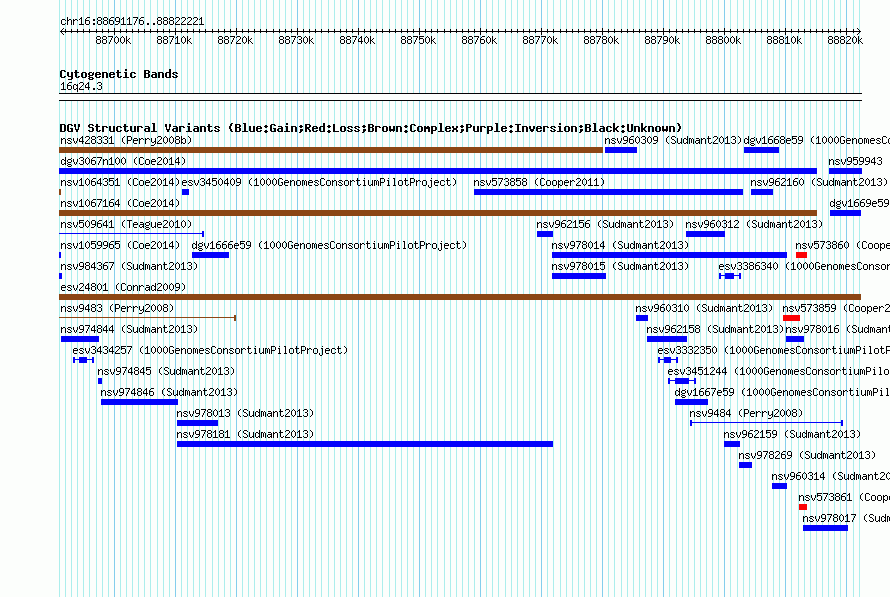
Task: Select the nsv962156 (Sudmant2013) blue bar
Action: (x=545, y=234)
